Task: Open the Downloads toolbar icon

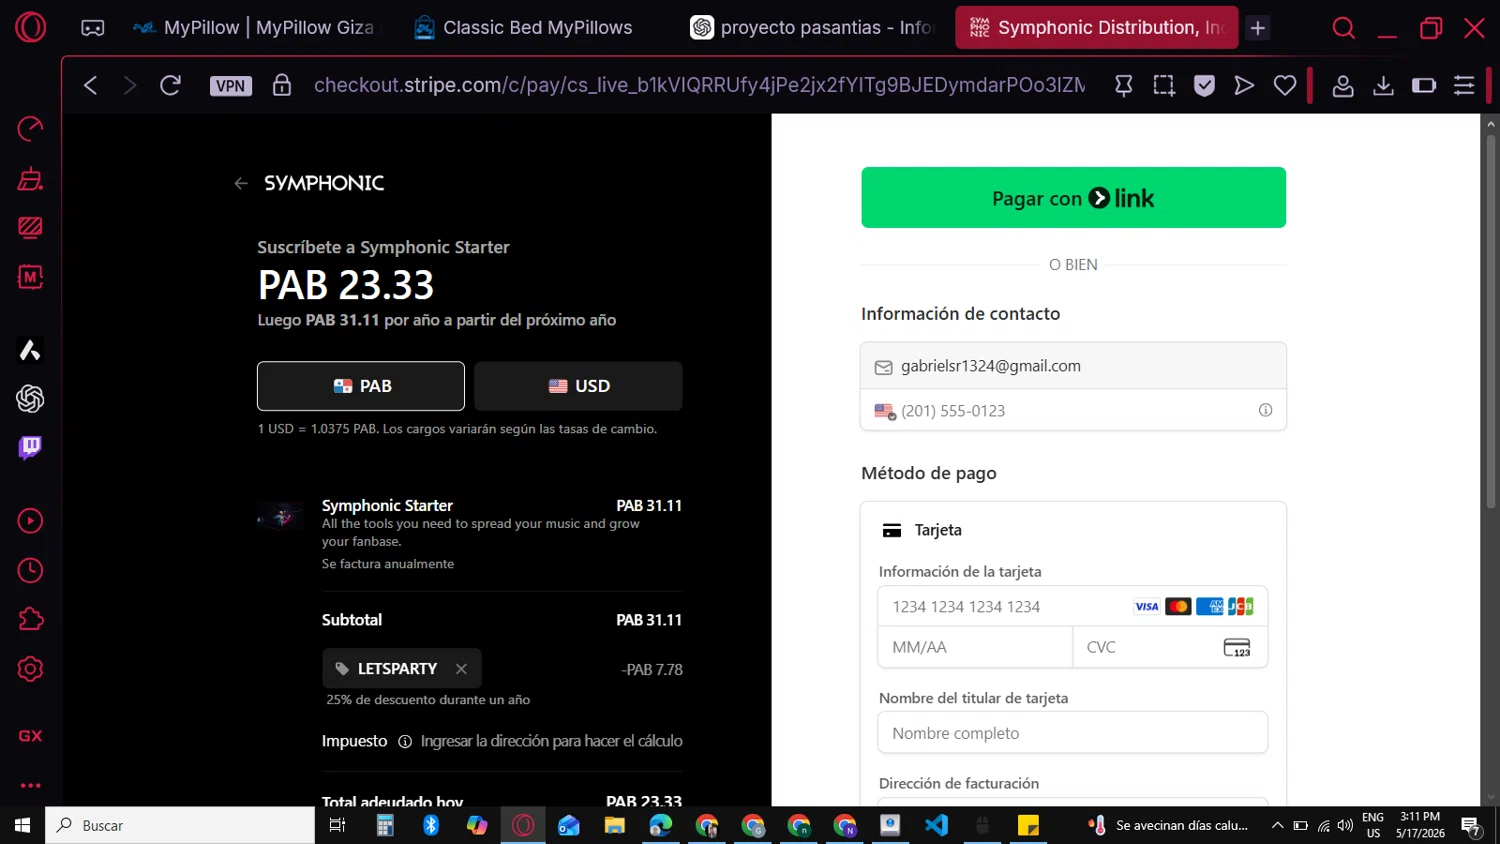Action: 1383,86
